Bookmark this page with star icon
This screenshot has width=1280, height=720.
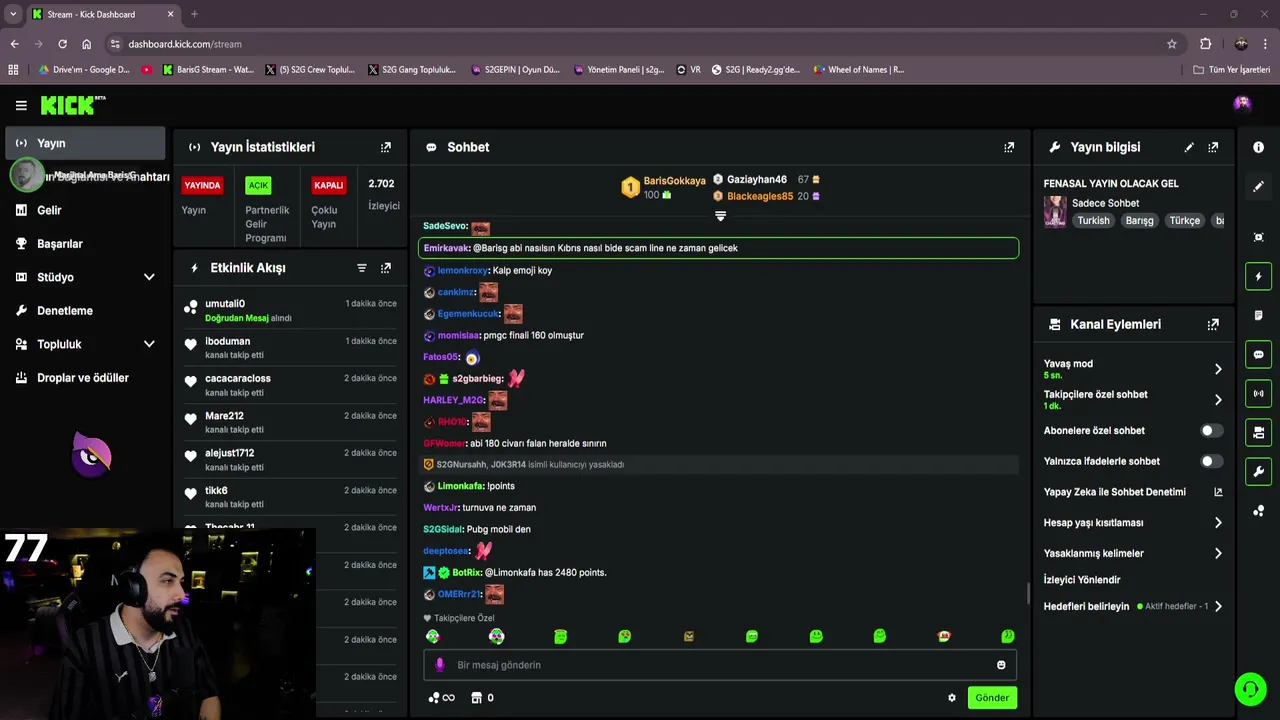coord(1172,44)
